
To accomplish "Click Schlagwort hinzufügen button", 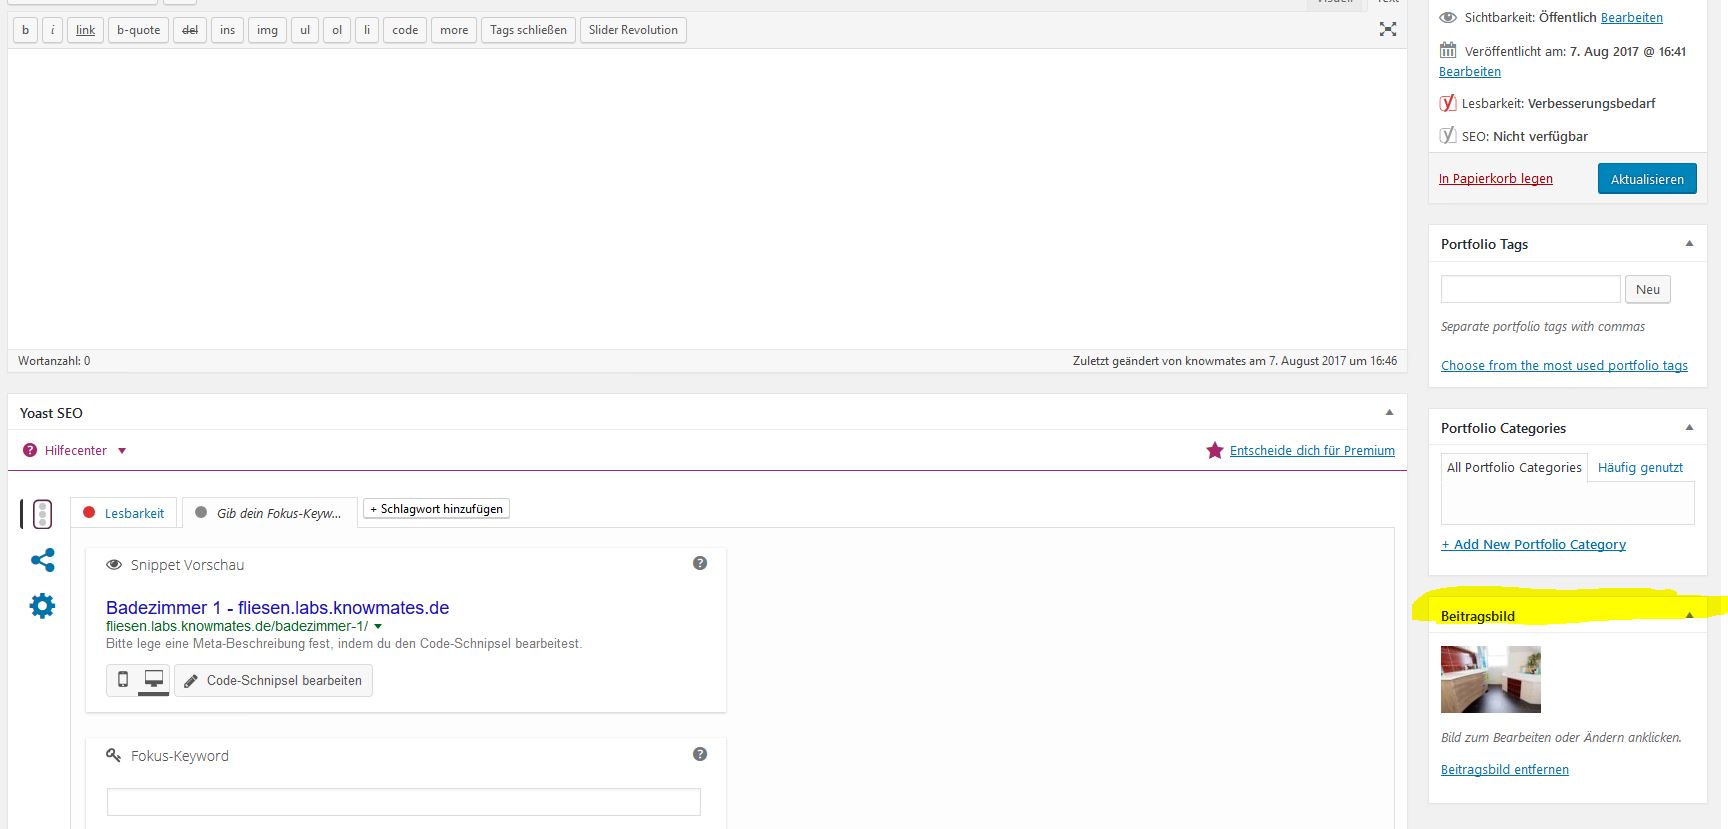I will (436, 509).
